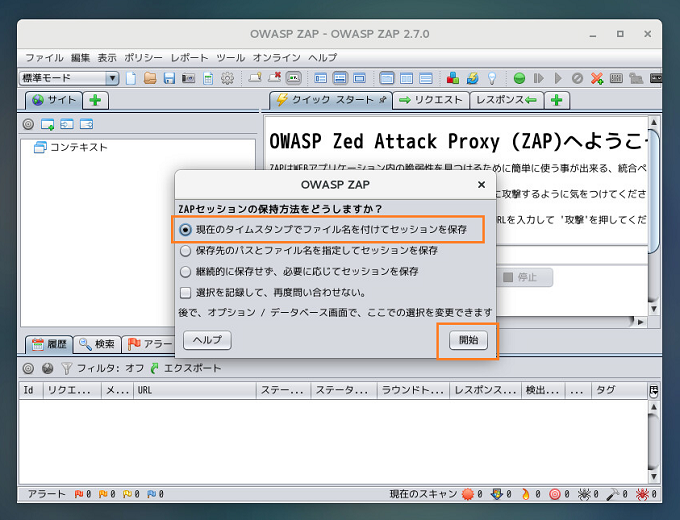Select the サイト tab
Screen dimensions: 680x520
(54, 101)
